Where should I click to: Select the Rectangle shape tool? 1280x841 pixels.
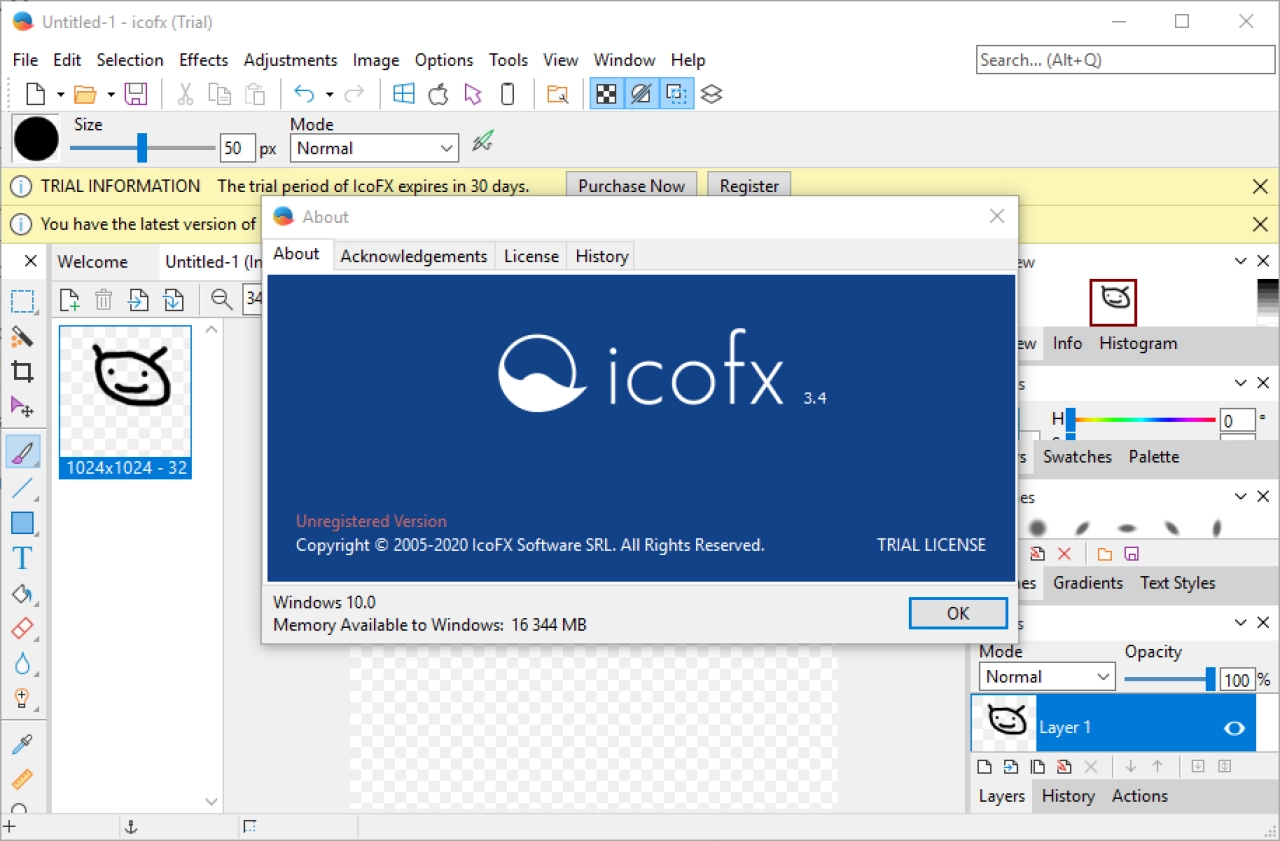tap(22, 523)
